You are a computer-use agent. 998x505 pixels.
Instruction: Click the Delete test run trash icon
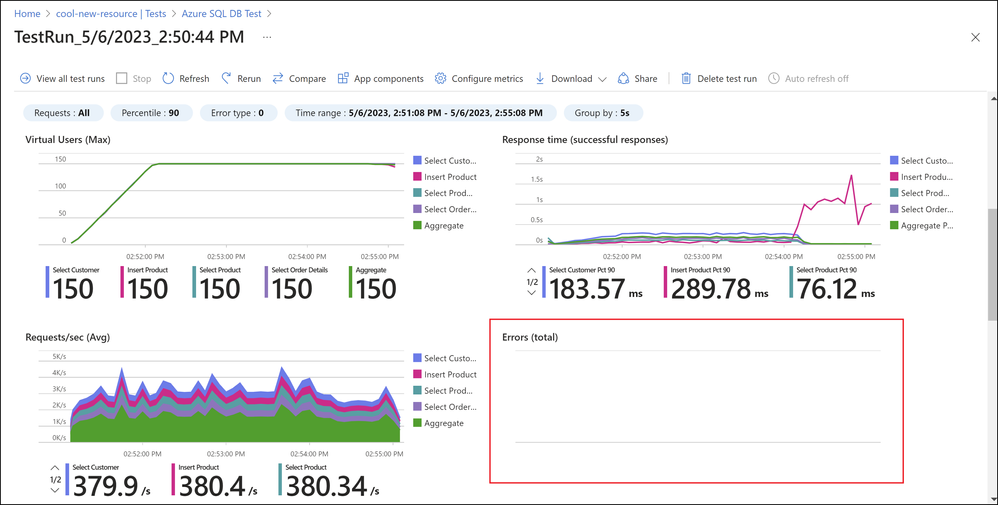tap(686, 78)
